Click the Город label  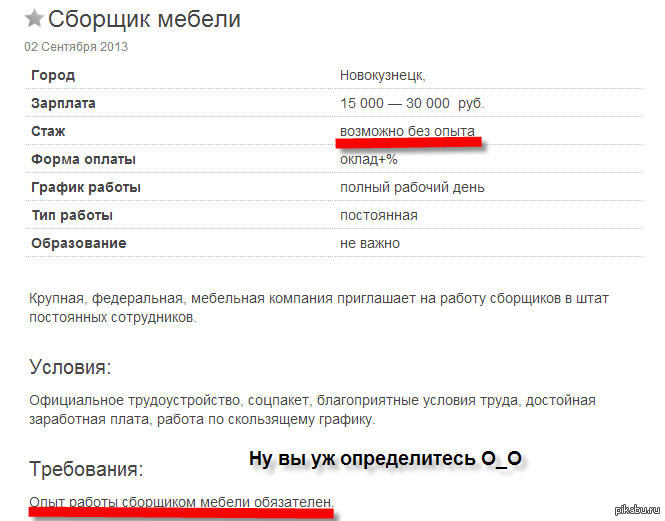(x=53, y=76)
